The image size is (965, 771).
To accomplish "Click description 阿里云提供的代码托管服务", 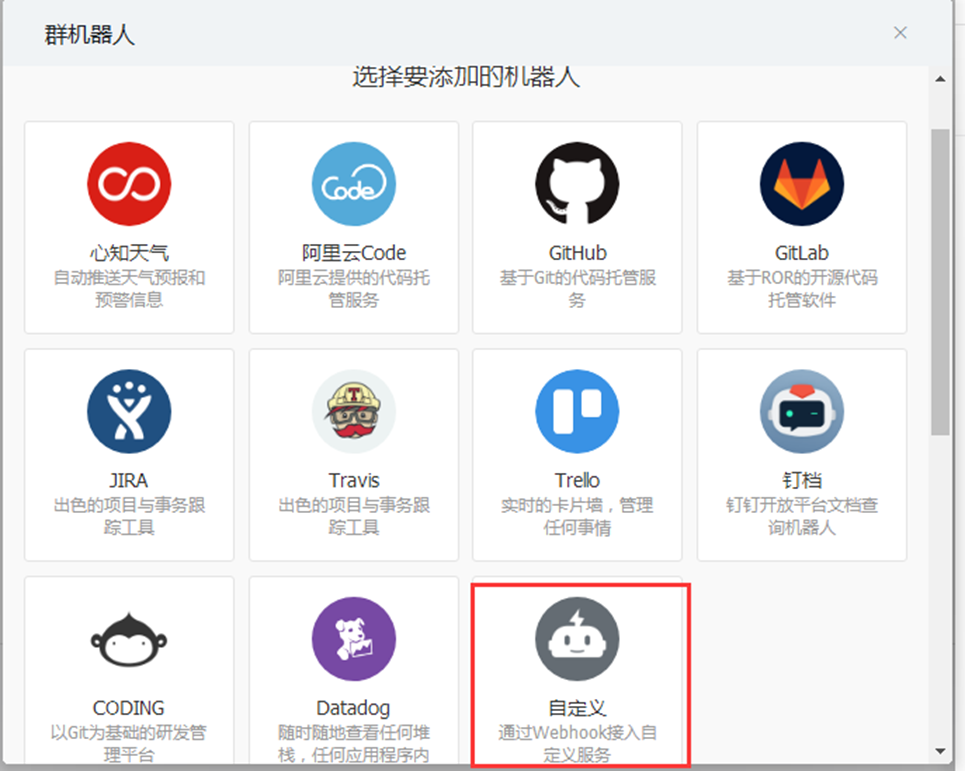I will [354, 289].
